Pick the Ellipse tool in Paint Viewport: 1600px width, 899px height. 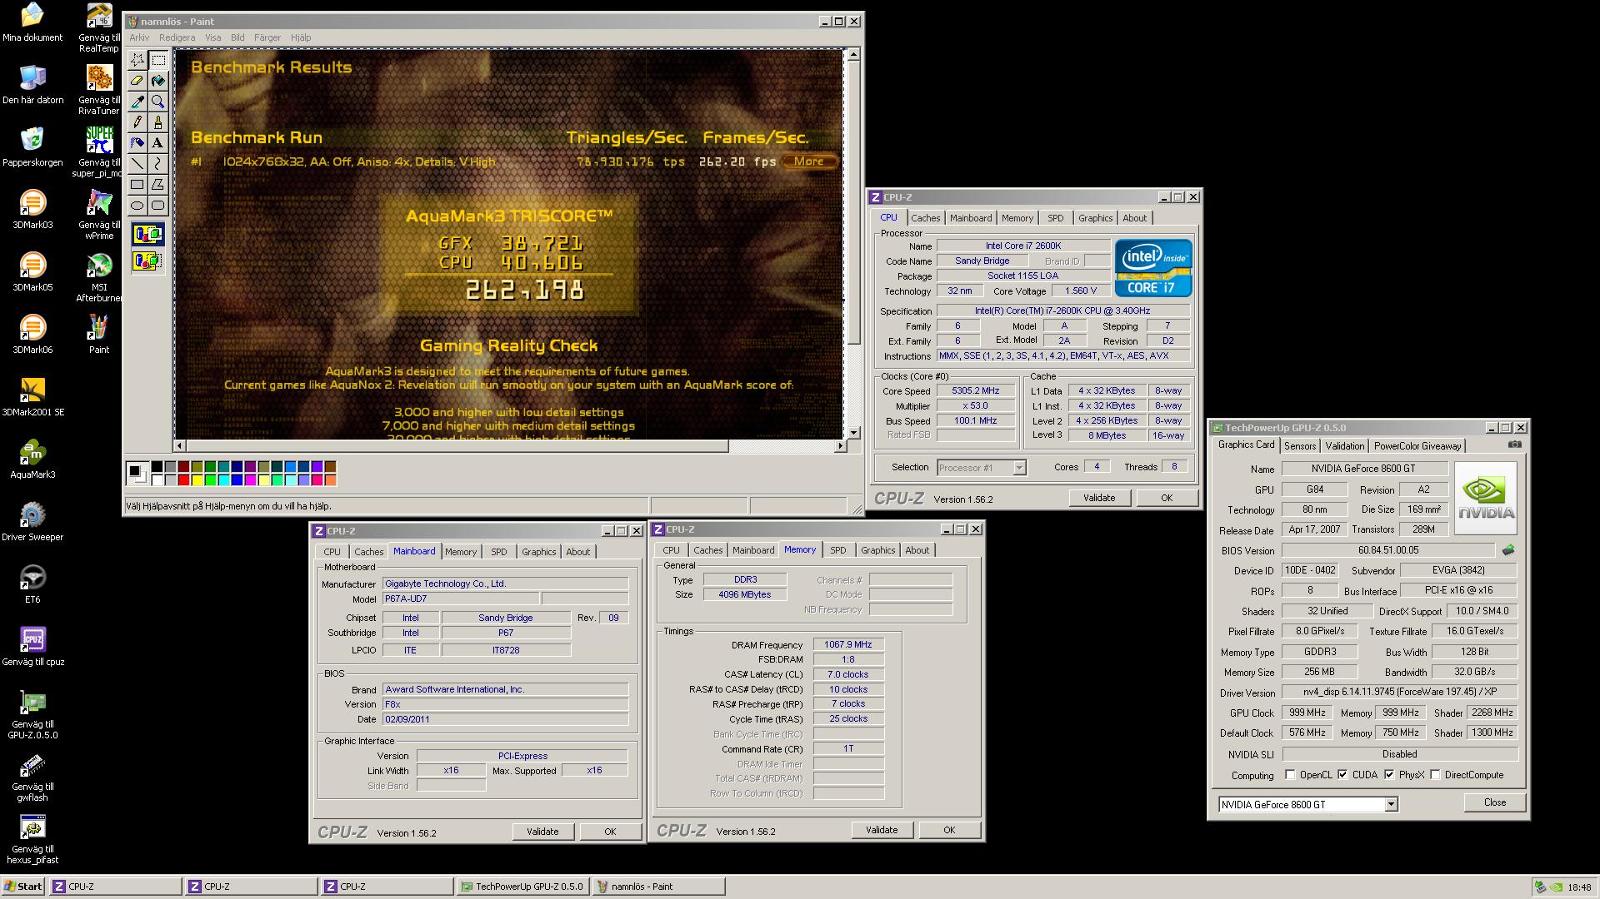coord(137,206)
